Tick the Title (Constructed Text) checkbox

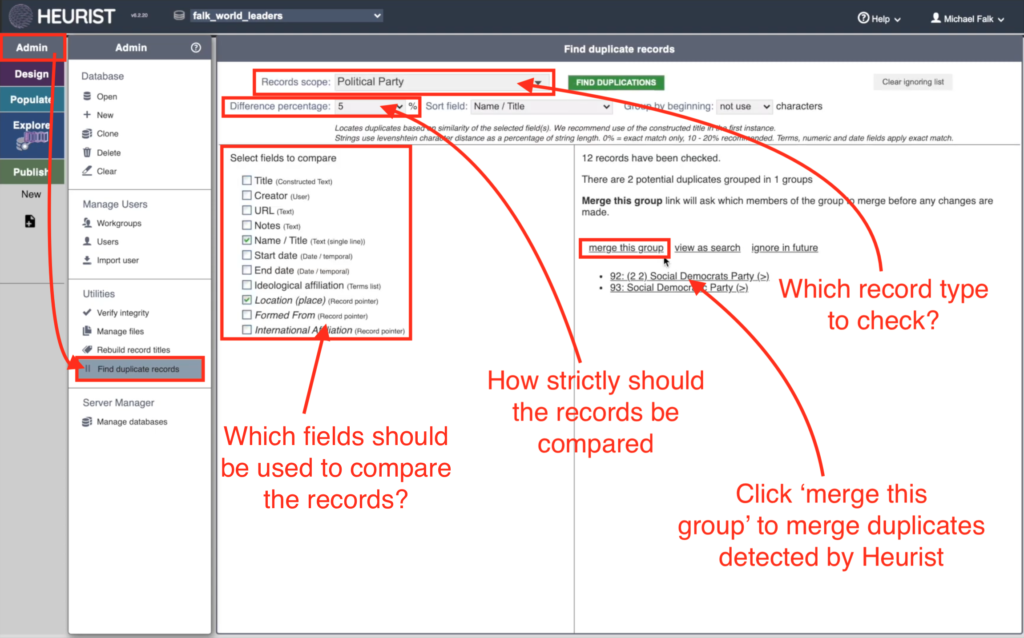click(x=247, y=180)
